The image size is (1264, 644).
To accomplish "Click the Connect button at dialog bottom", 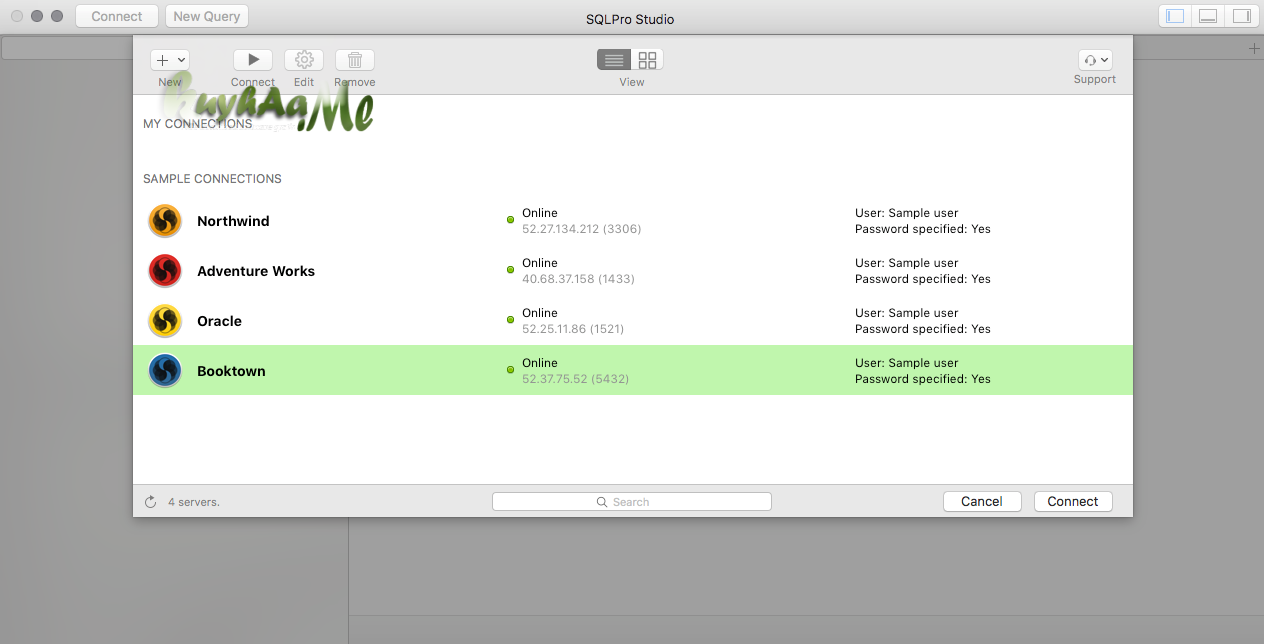I will click(1073, 502).
